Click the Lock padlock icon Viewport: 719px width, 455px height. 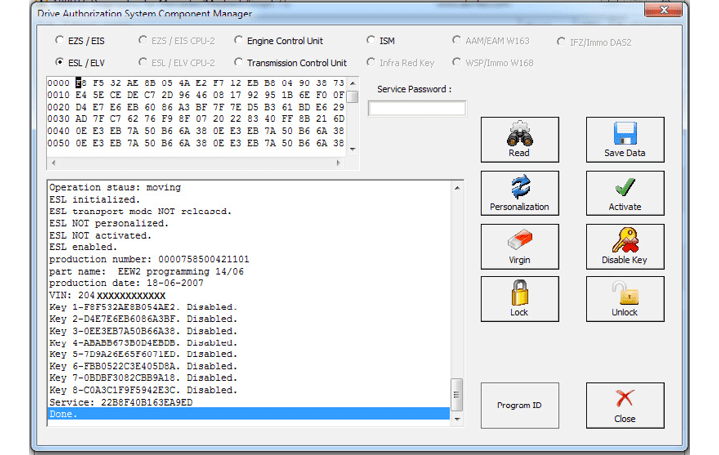click(519, 293)
